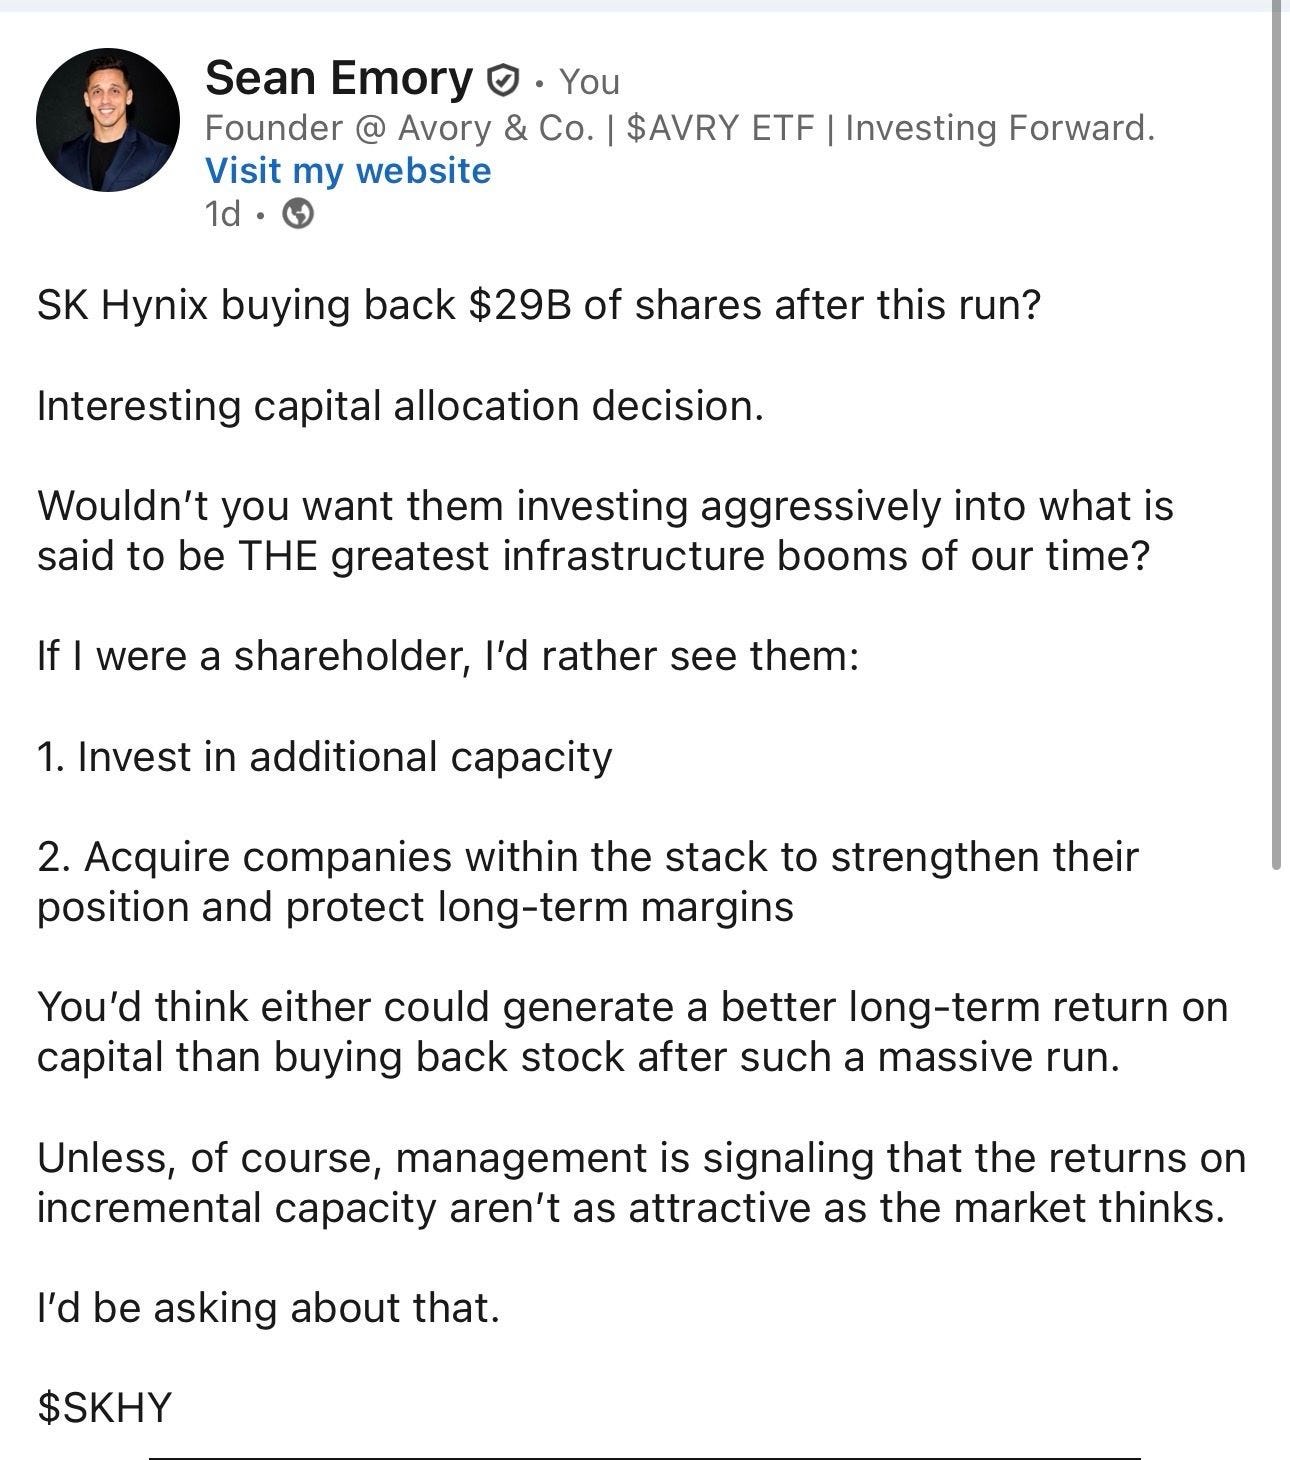This screenshot has width=1290, height=1460.
Task: Click the $SKHY ticker at post end
Action: [105, 1408]
